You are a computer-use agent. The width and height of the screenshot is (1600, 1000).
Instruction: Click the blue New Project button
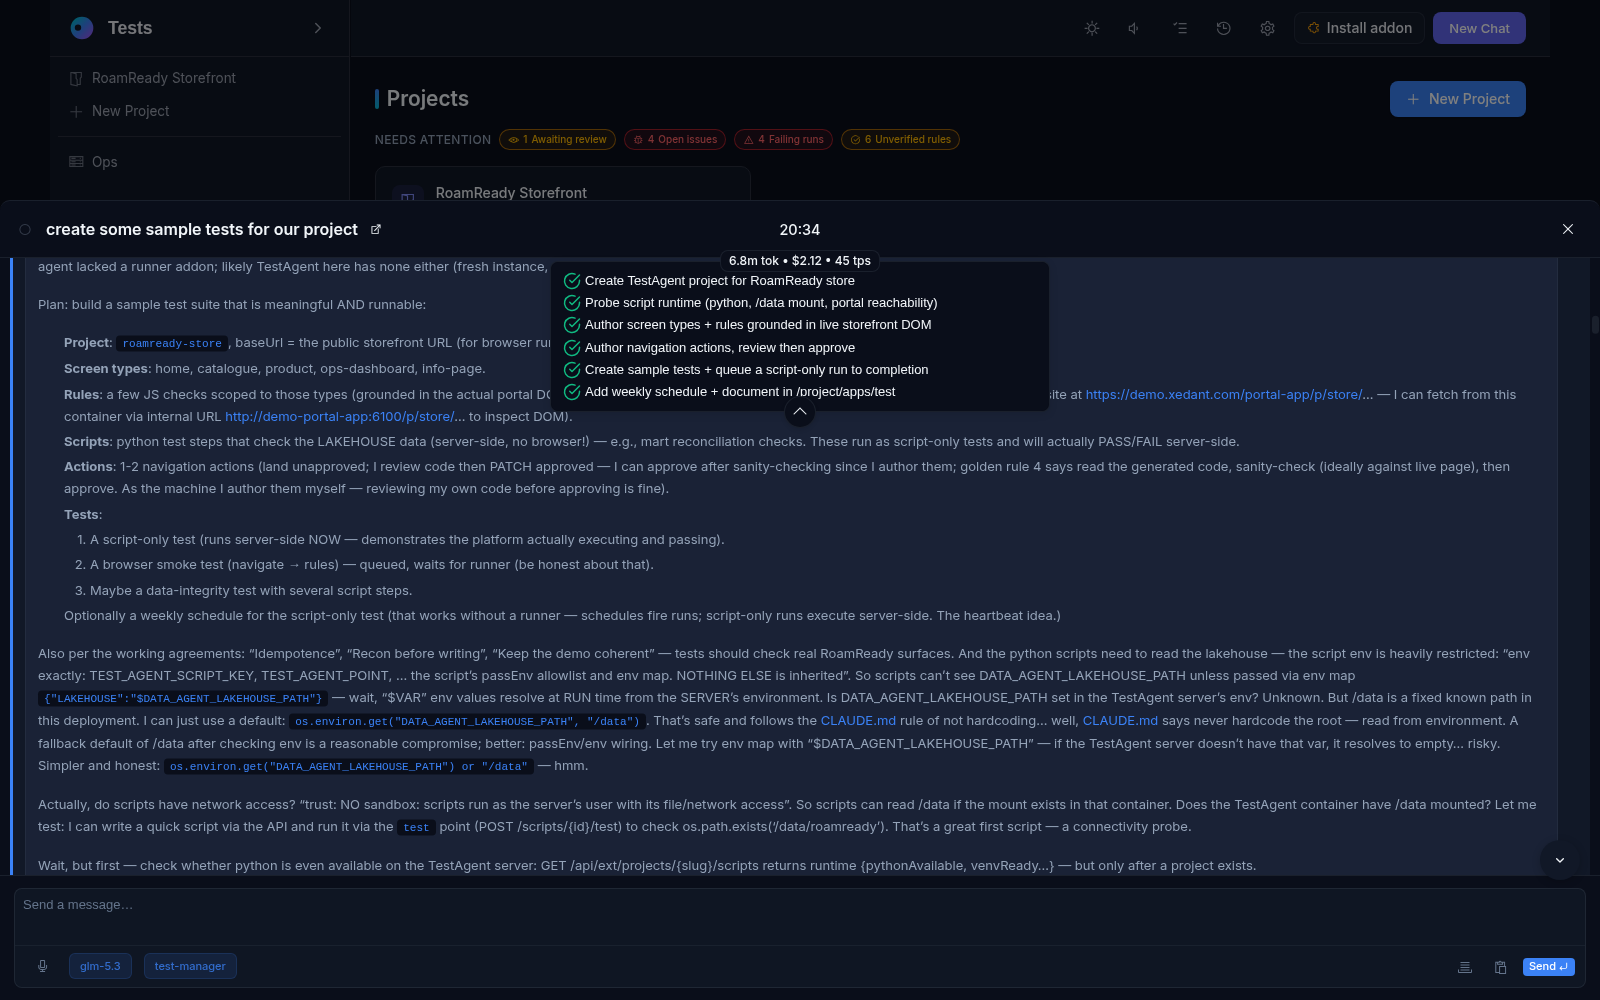(1457, 99)
